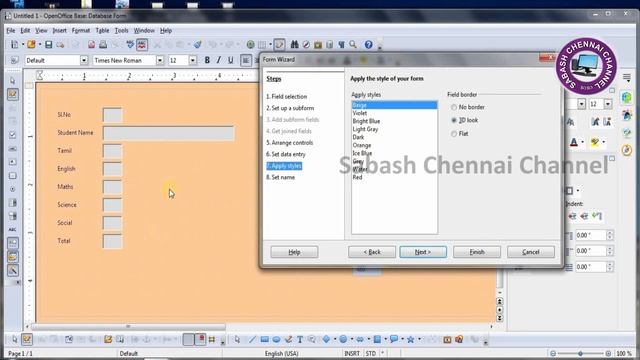The width and height of the screenshot is (640, 360).
Task: Open the Table menu
Action: 102,31
